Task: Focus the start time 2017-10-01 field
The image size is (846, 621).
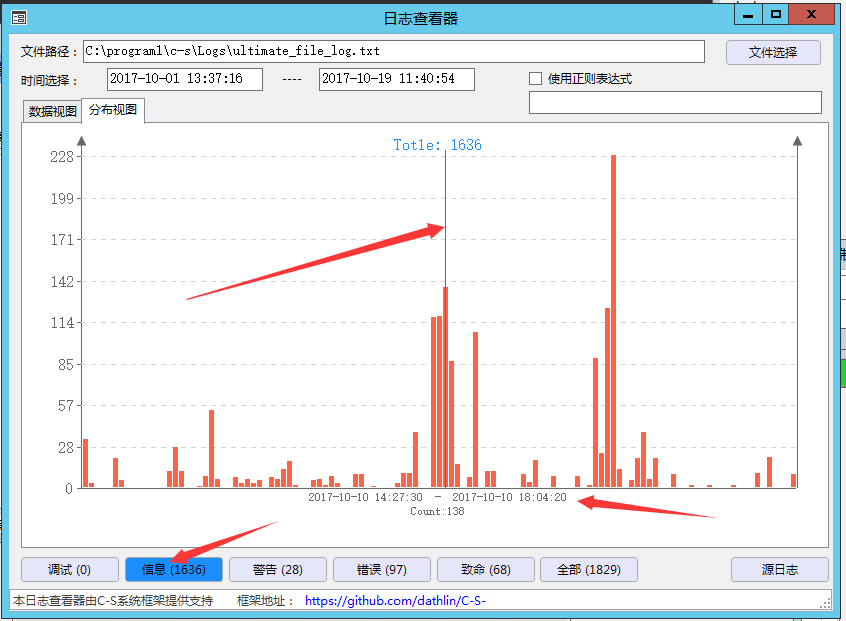Action: click(185, 79)
